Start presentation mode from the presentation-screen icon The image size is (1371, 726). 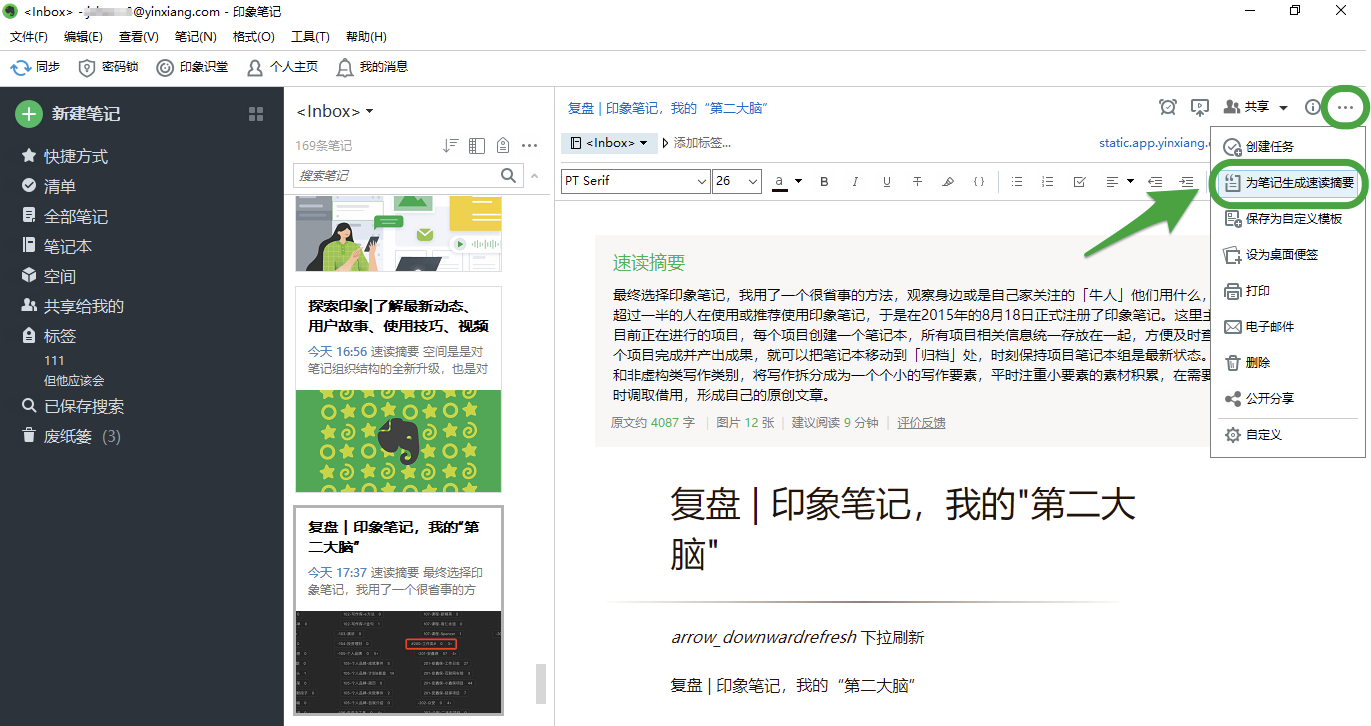click(1200, 107)
